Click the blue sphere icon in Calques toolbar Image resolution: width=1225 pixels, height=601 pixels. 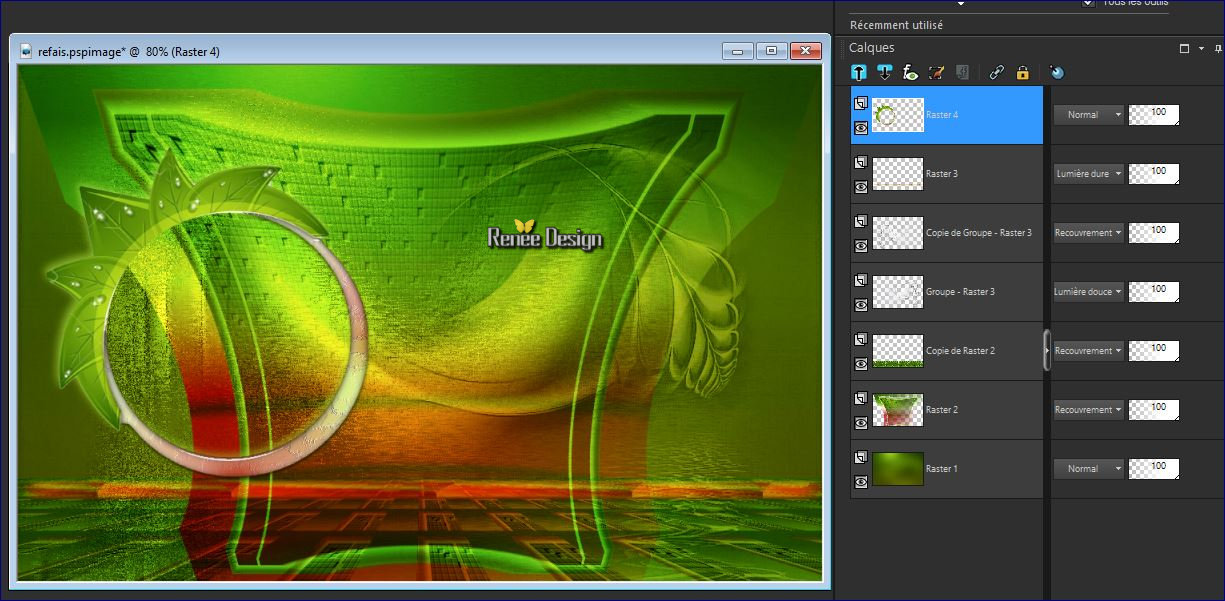[1057, 72]
